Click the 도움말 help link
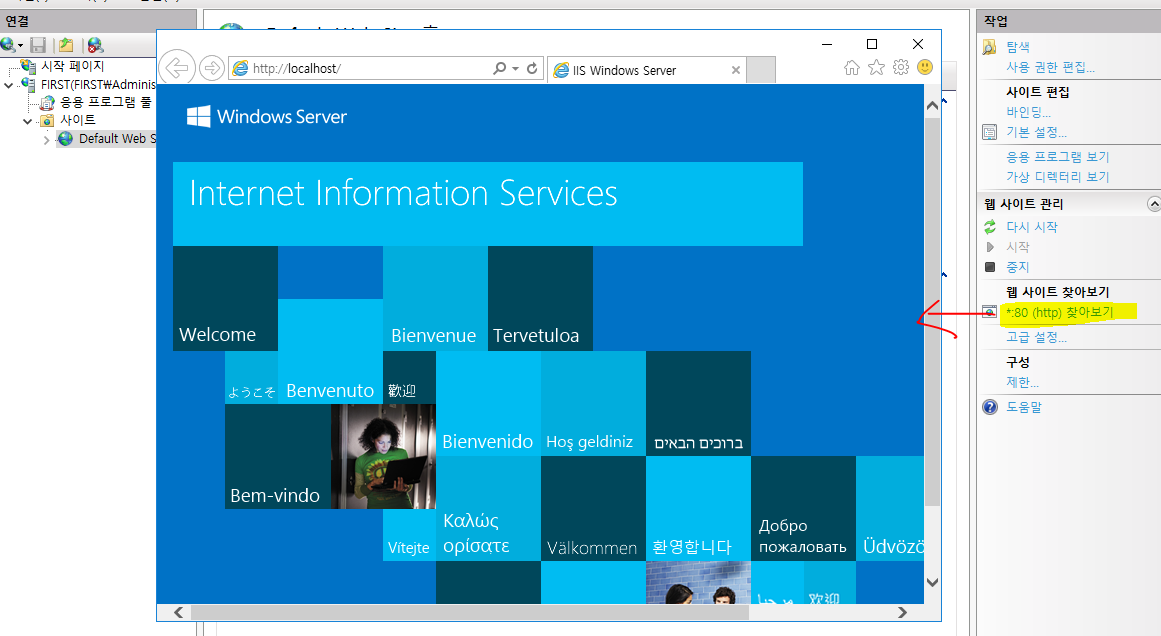 coord(1023,406)
